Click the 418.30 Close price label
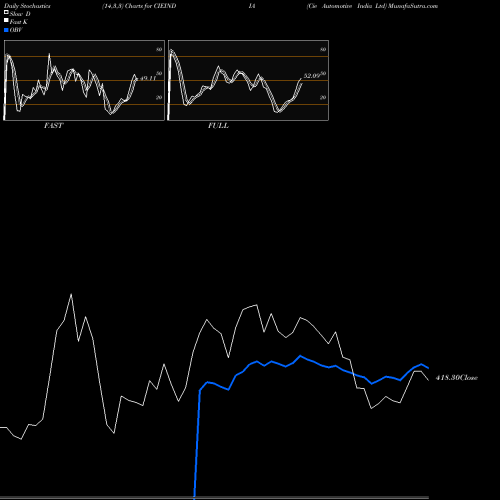This screenshot has height=500, width=500. (457, 378)
